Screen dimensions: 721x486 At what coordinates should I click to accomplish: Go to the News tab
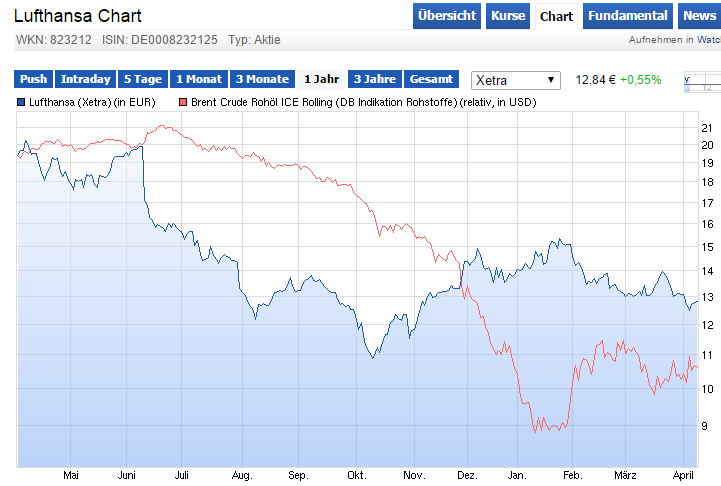[x=699, y=16]
